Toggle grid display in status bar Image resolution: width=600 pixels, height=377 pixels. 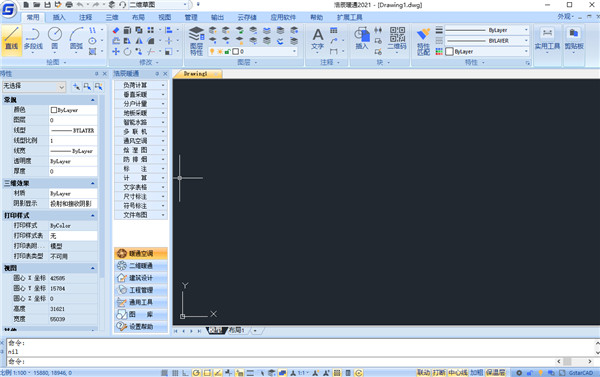(x=175, y=373)
